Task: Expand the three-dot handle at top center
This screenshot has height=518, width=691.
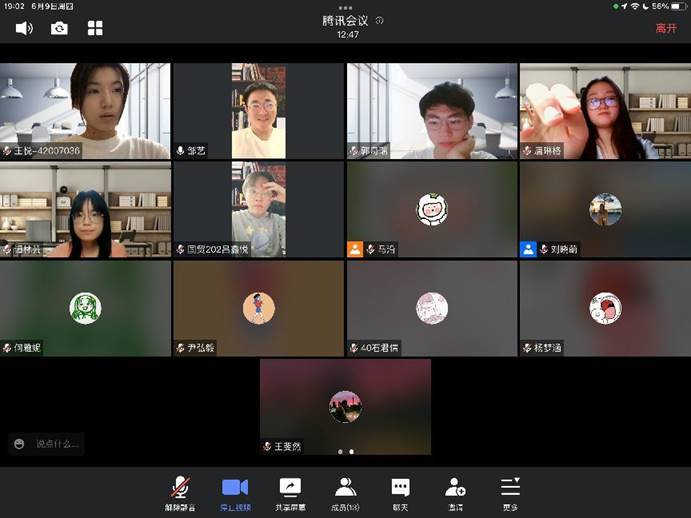Action: pos(345,7)
